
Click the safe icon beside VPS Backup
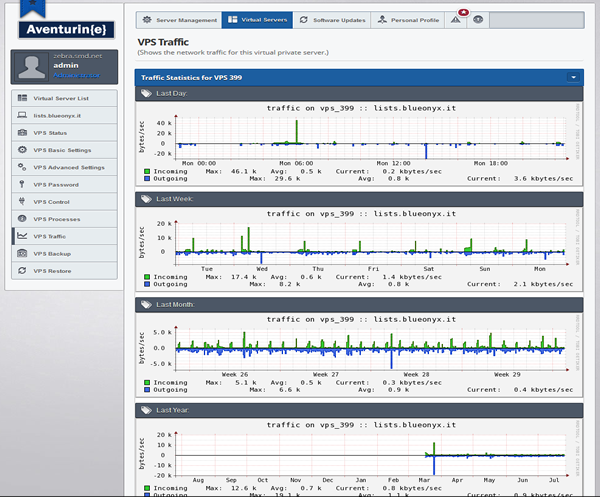point(22,253)
